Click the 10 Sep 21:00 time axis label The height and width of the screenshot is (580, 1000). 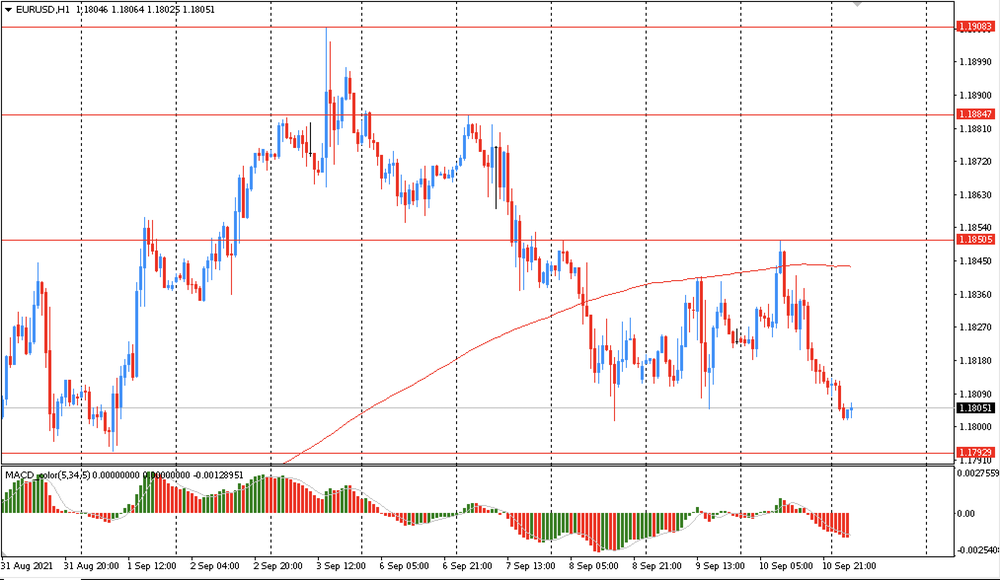(849, 566)
